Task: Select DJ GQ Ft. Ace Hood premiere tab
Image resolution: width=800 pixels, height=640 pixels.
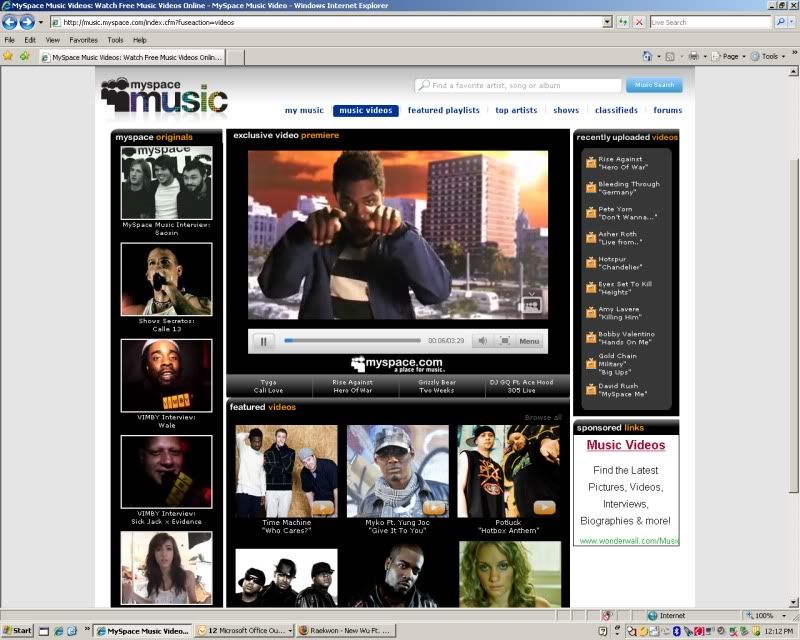Action: click(521, 386)
